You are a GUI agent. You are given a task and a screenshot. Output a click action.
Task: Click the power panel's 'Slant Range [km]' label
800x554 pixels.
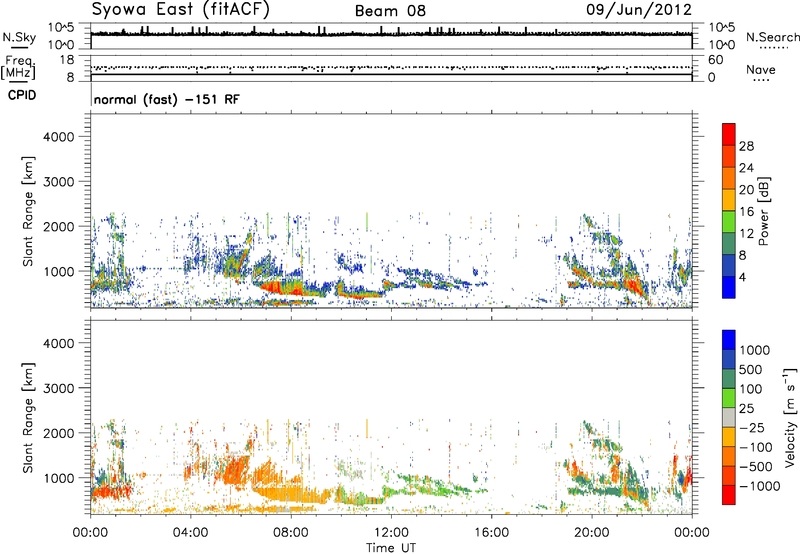point(28,211)
